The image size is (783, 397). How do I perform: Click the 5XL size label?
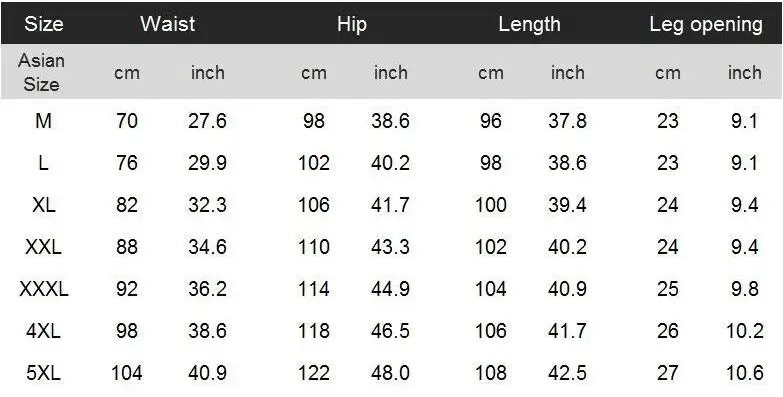[43, 373]
